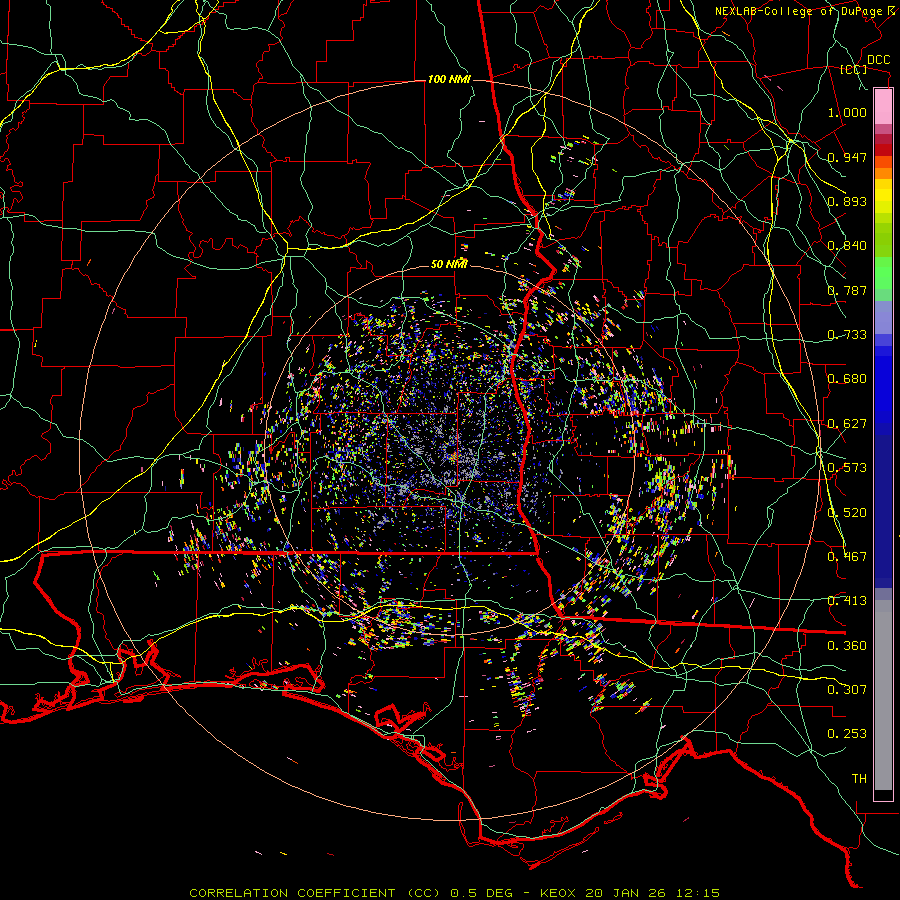Click the 100 NMI range ring label
The width and height of the screenshot is (900, 900).
click(x=449, y=79)
